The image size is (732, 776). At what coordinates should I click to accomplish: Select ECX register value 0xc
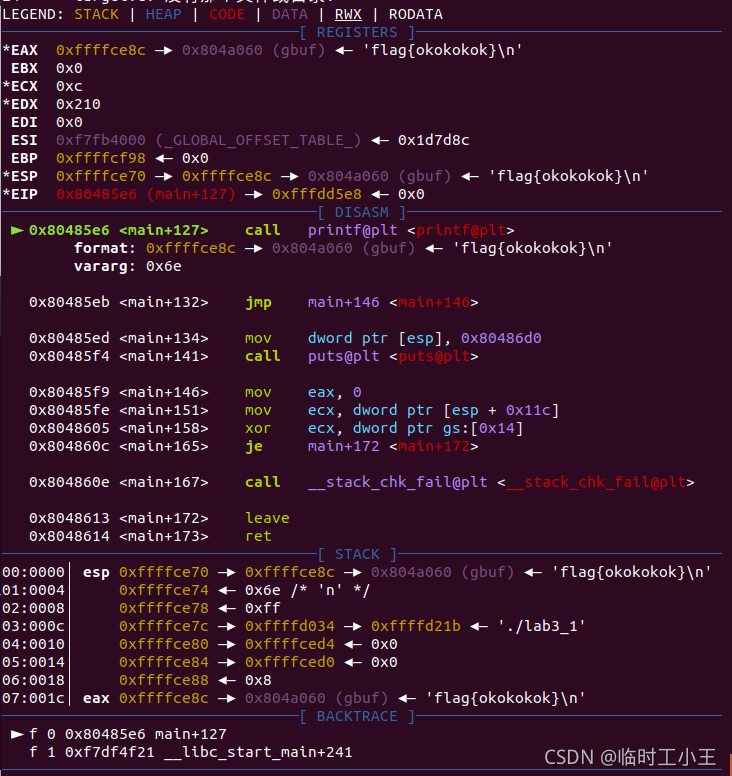coord(69,86)
